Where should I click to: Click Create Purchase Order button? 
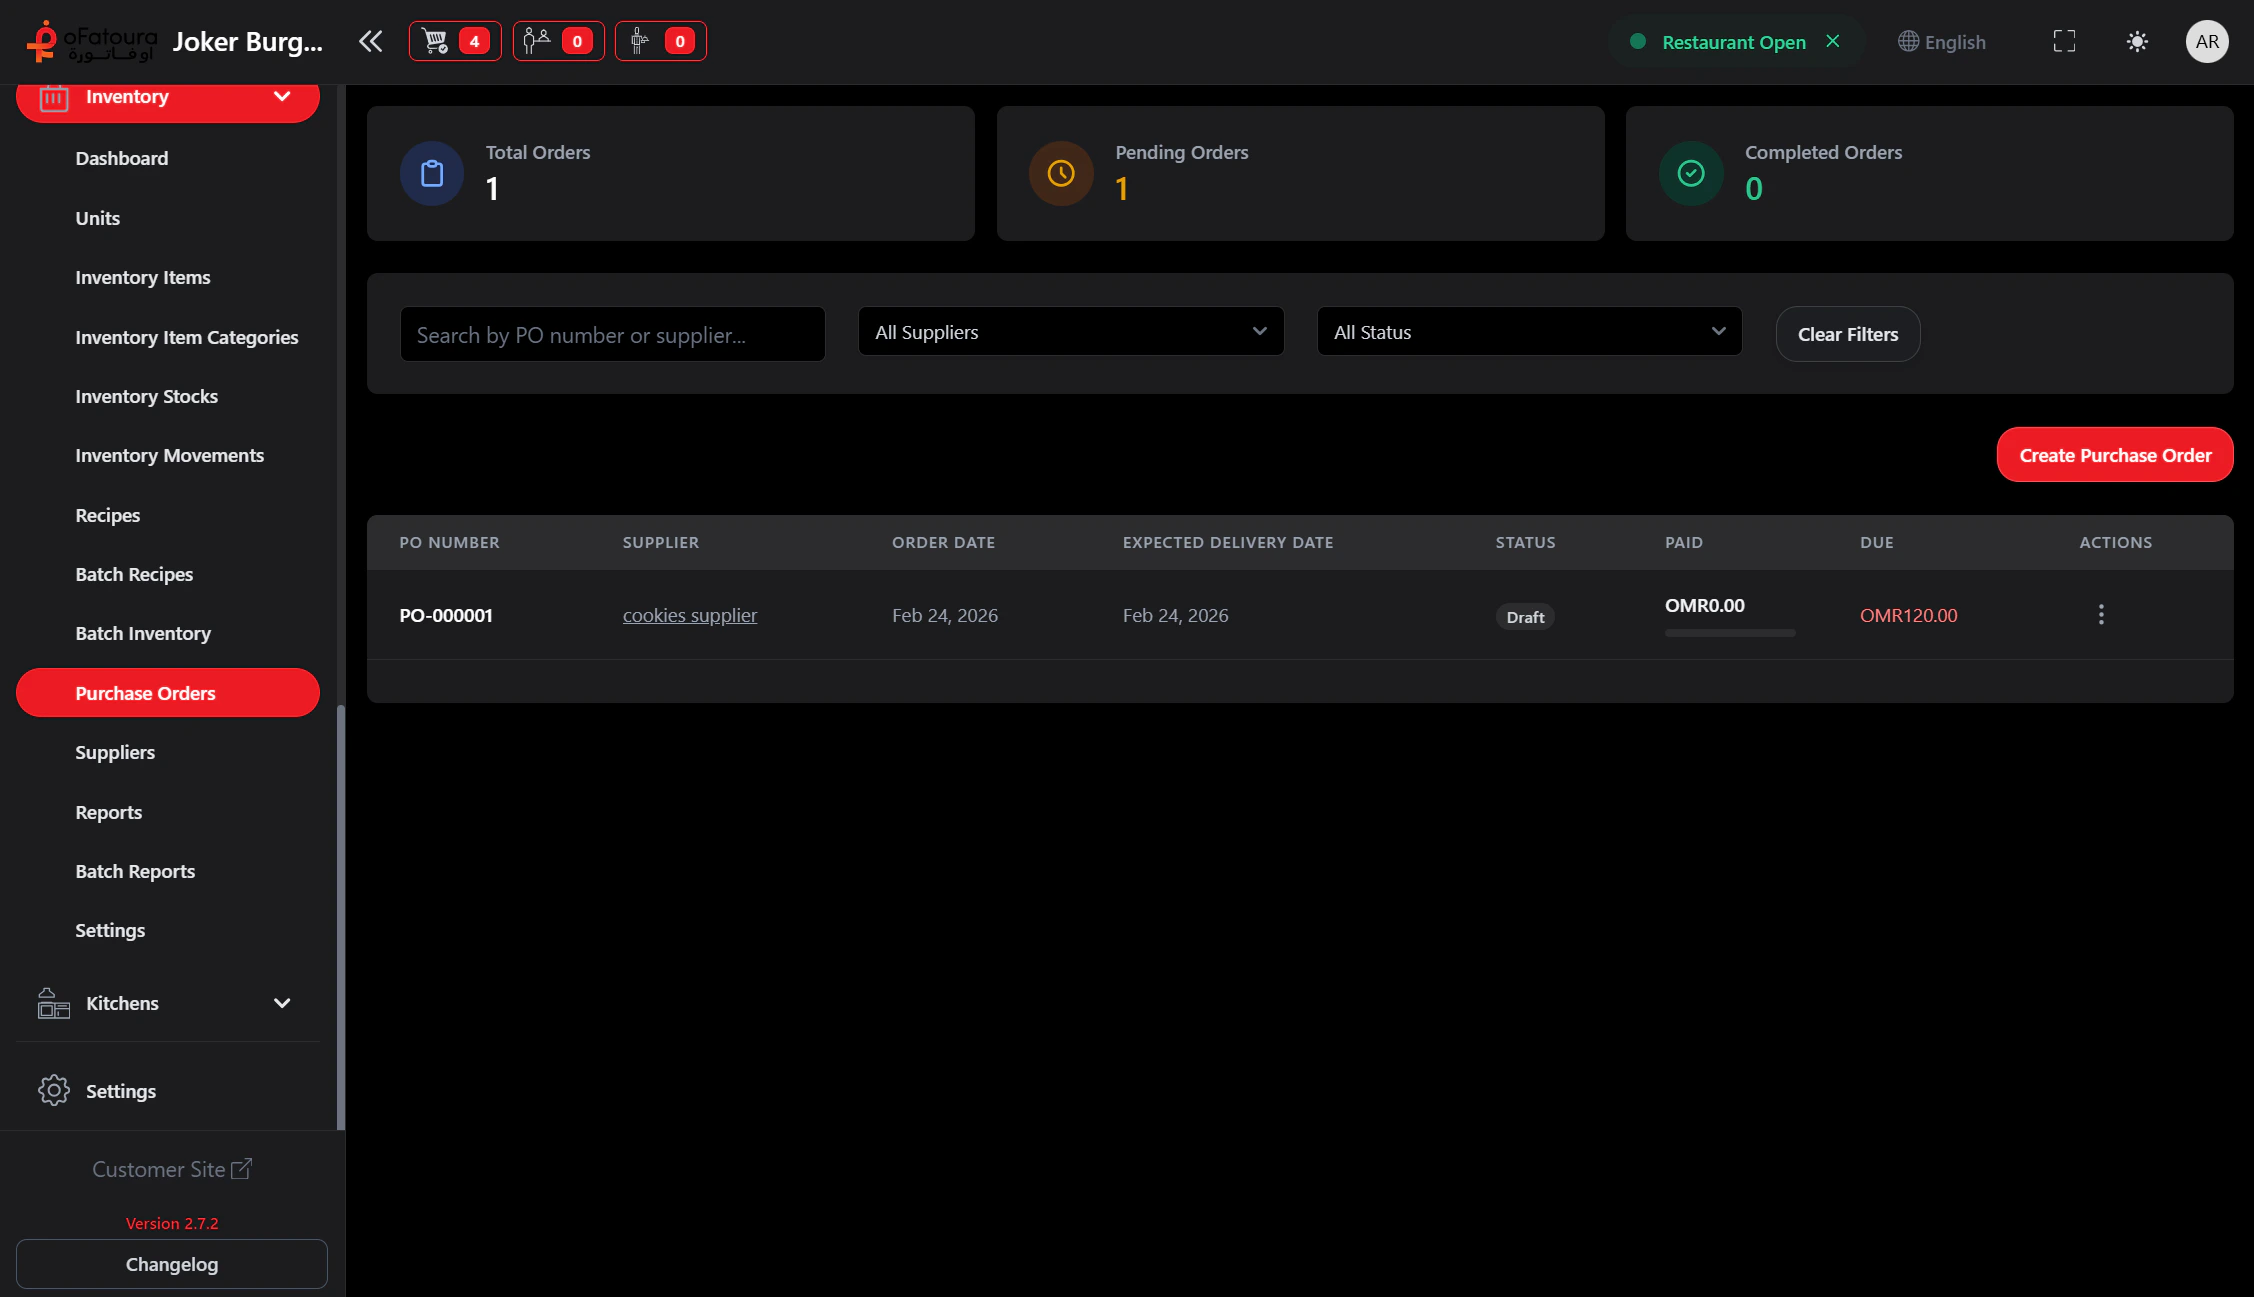2114,455
